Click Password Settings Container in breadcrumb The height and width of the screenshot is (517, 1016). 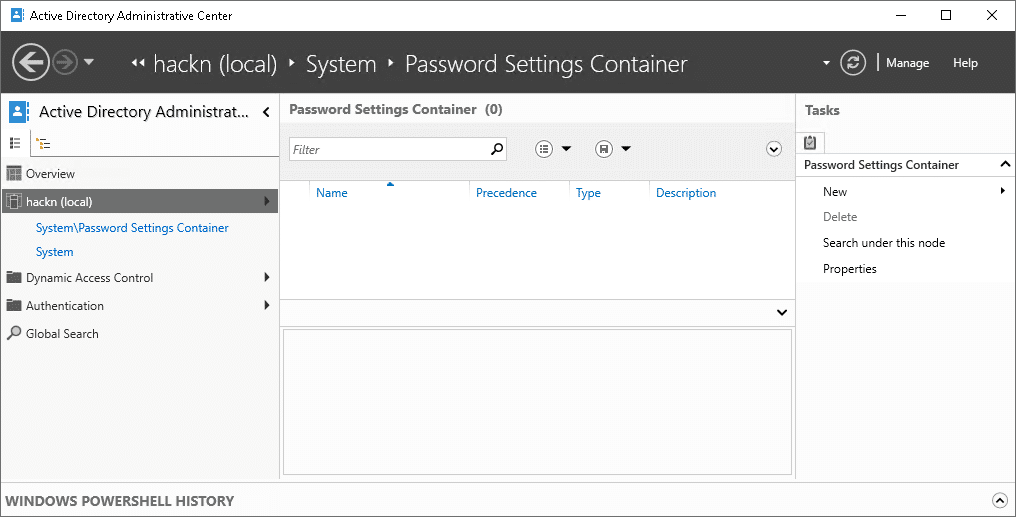[546, 64]
